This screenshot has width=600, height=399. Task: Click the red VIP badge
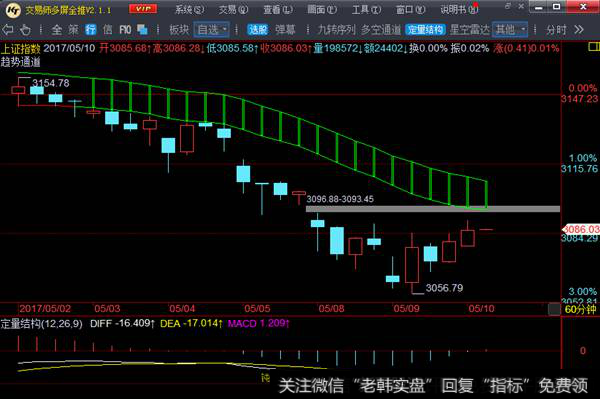(x=143, y=8)
